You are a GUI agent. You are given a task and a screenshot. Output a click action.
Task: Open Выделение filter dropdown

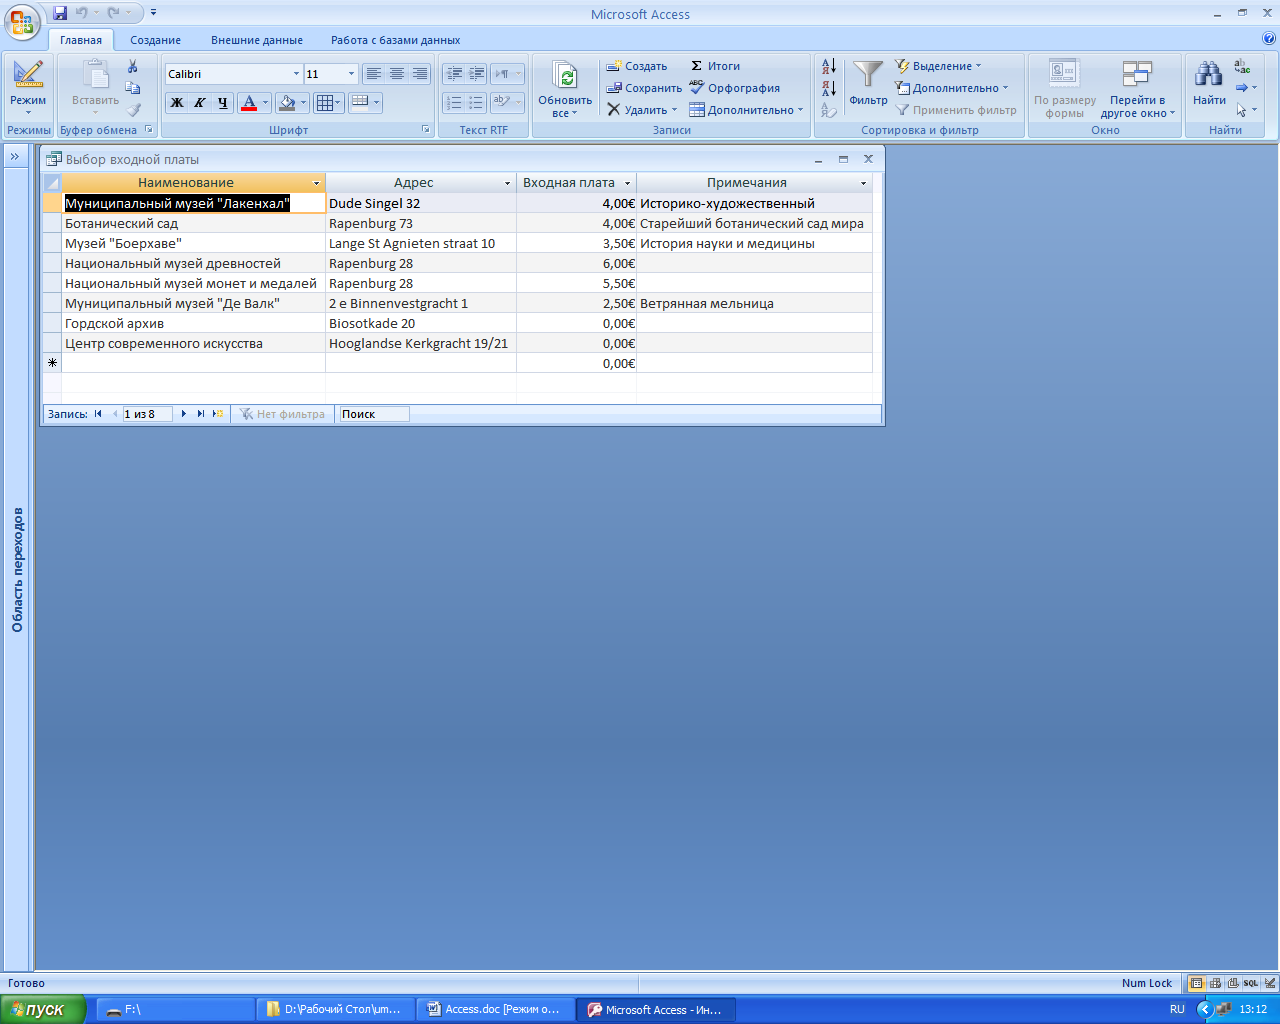pyautogui.click(x=938, y=66)
